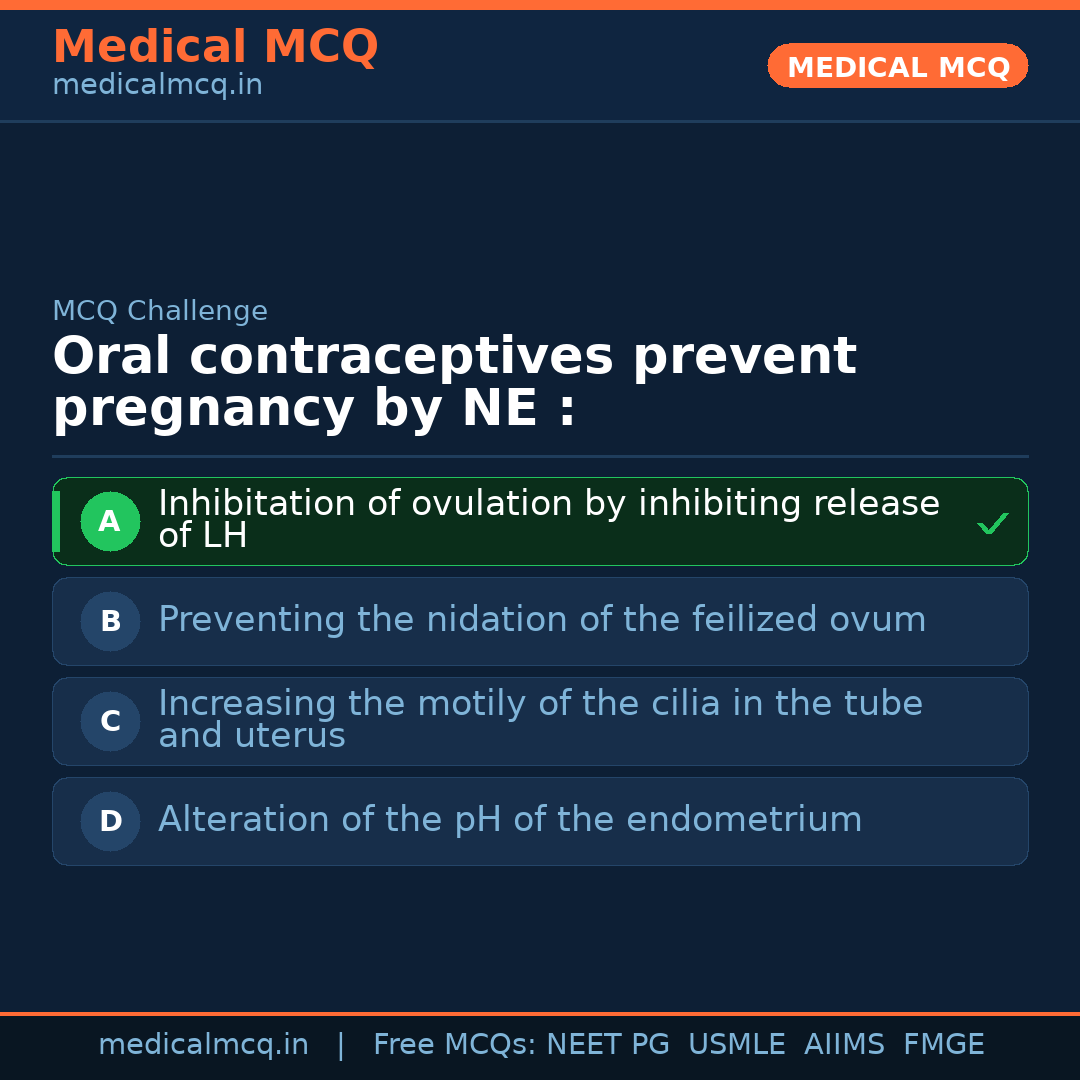Select the B circle badge
Image resolution: width=1080 pixels, height=1080 pixels.
click(110, 621)
